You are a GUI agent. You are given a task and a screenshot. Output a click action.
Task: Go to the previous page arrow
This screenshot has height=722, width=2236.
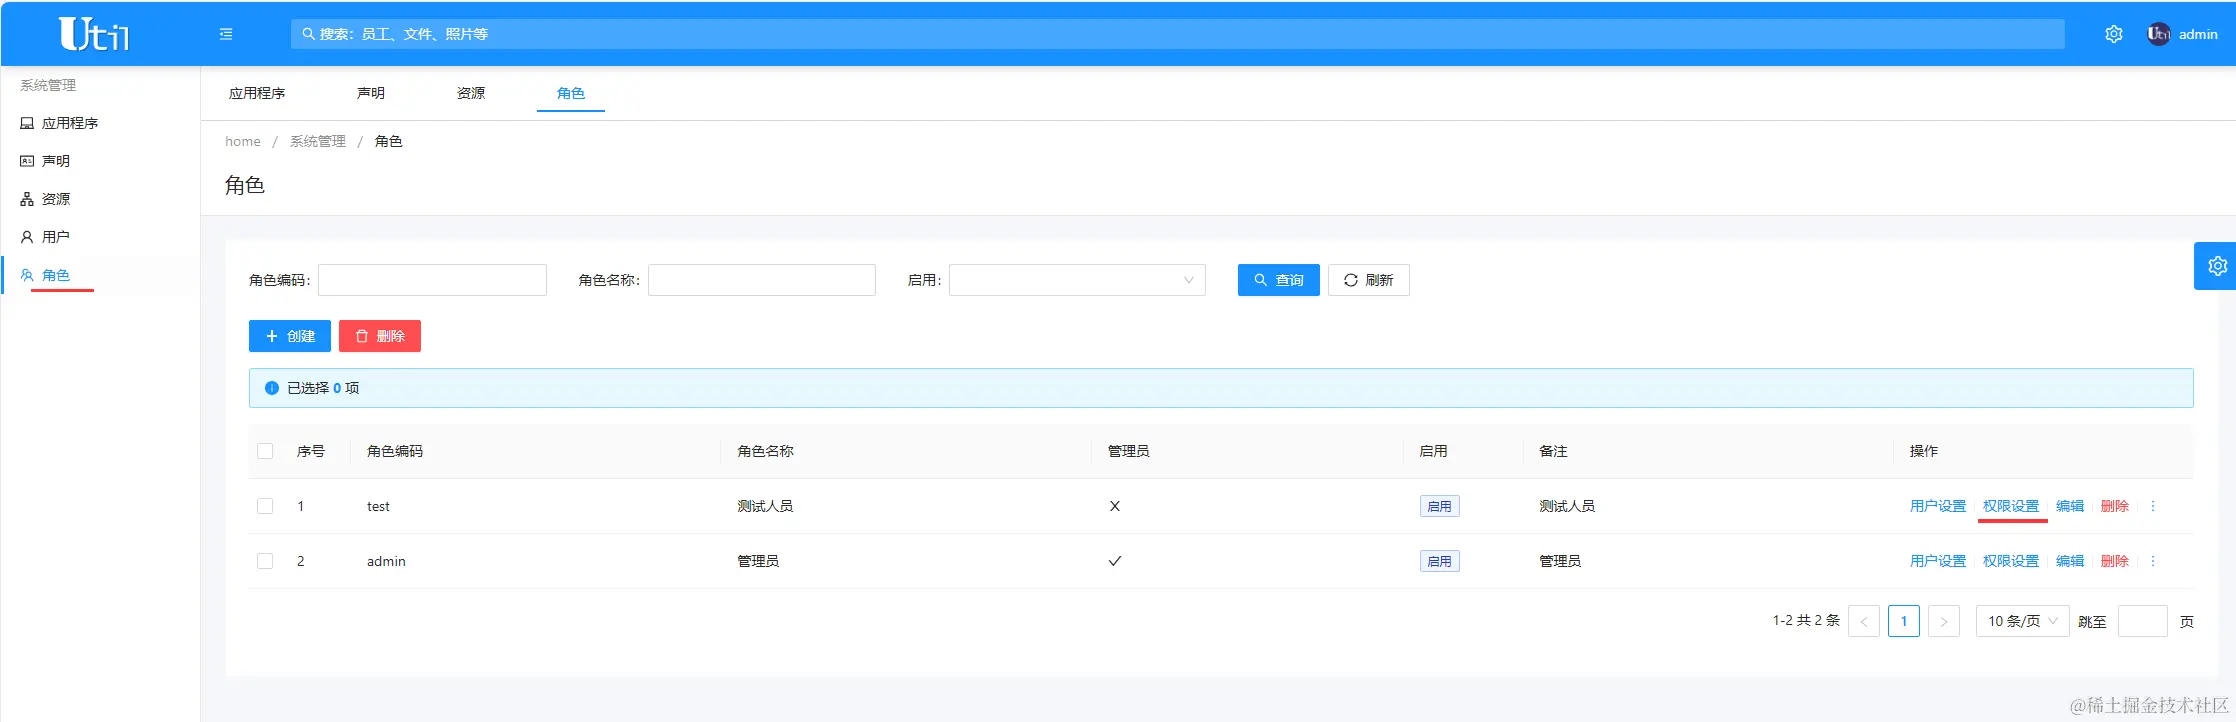coord(1864,621)
